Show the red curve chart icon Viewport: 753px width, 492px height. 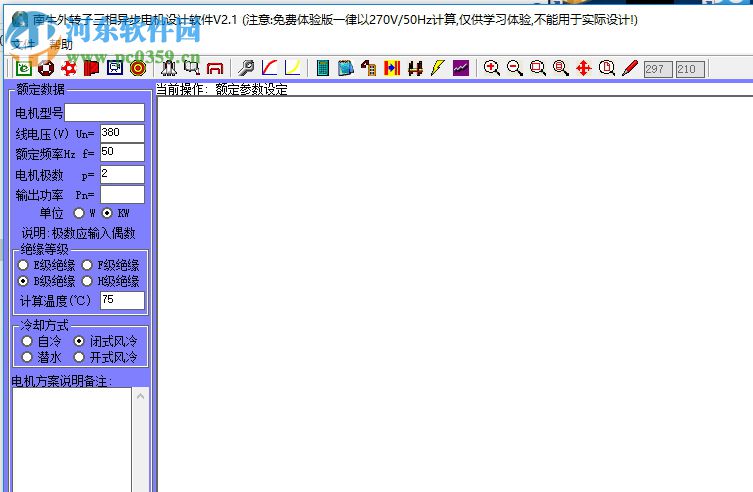(x=269, y=68)
